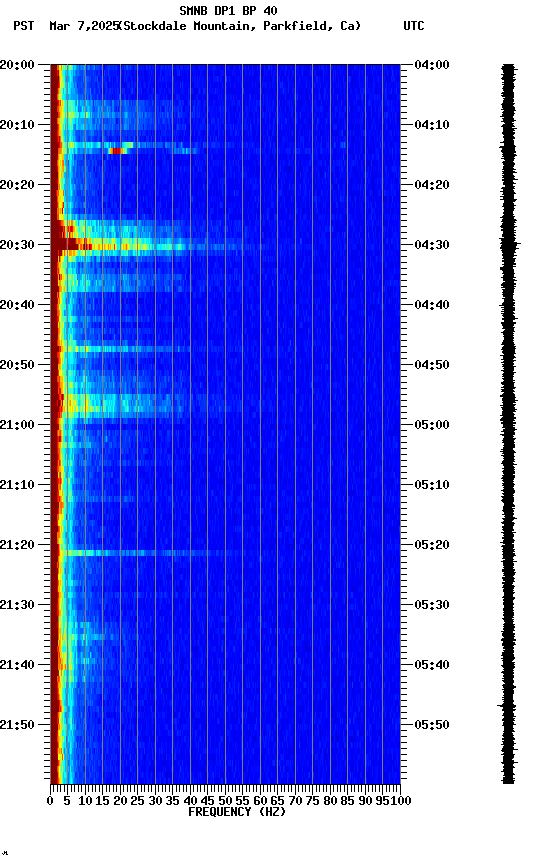Click the 75 Hz frequency tick label
This screenshot has height=864, width=552.
(312, 801)
